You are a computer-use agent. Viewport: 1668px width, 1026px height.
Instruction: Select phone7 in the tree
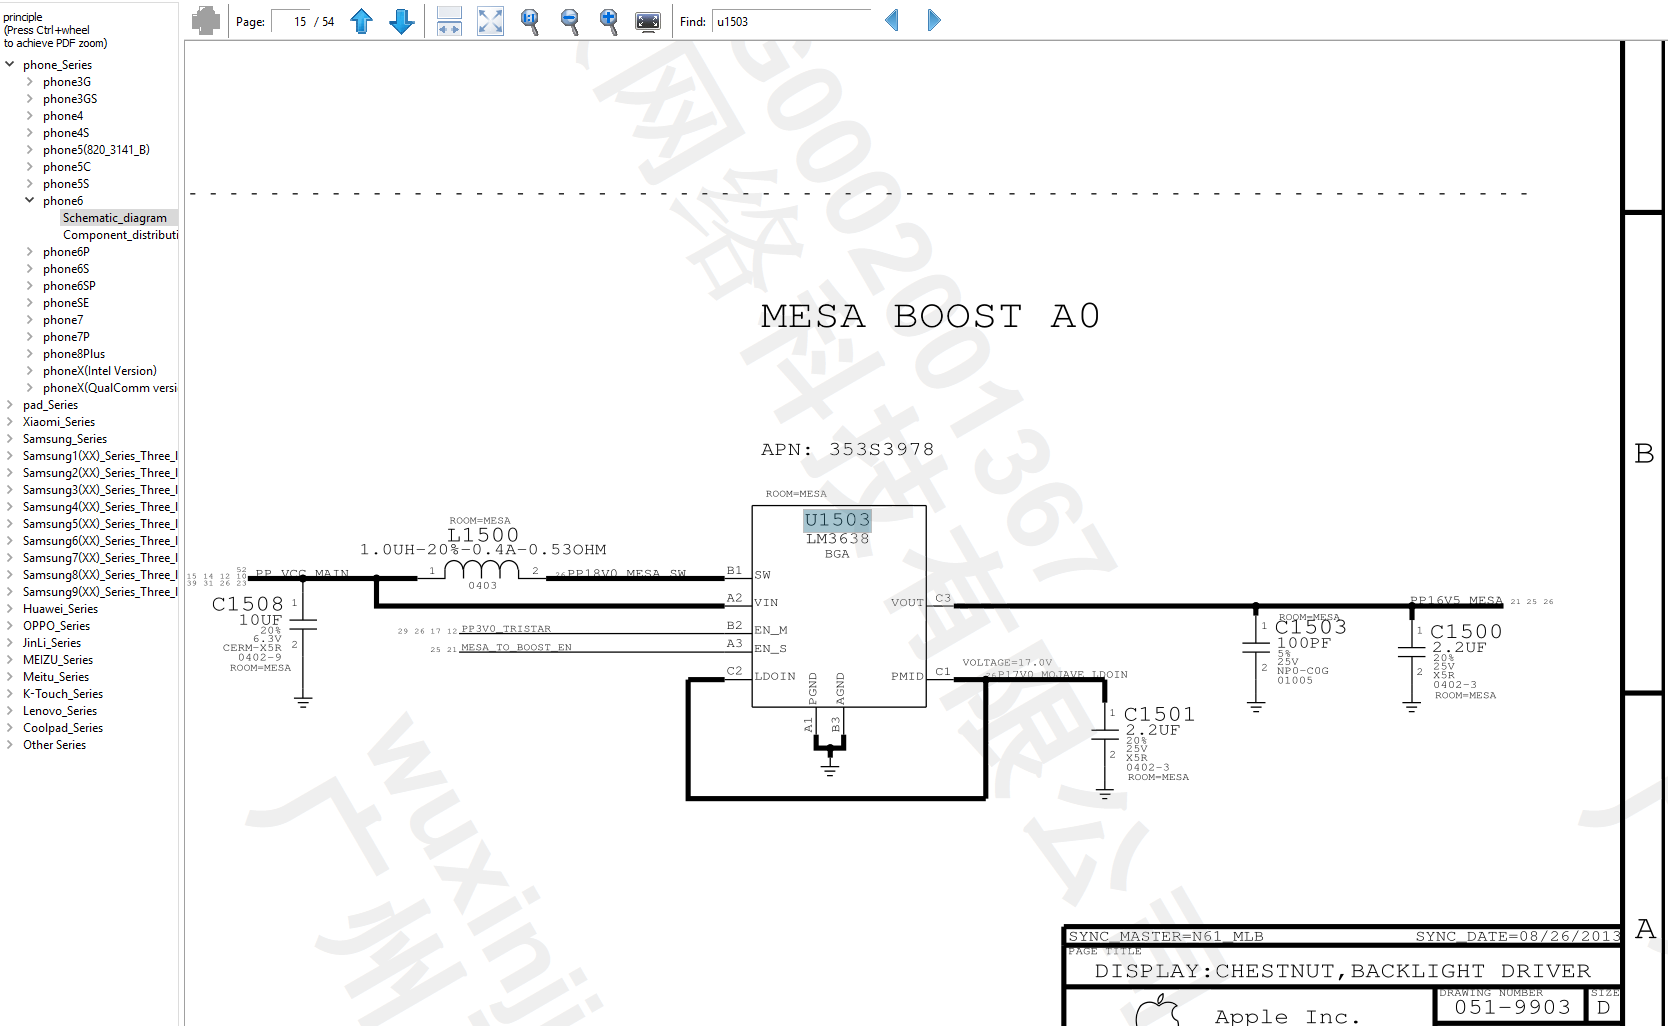[63, 320]
